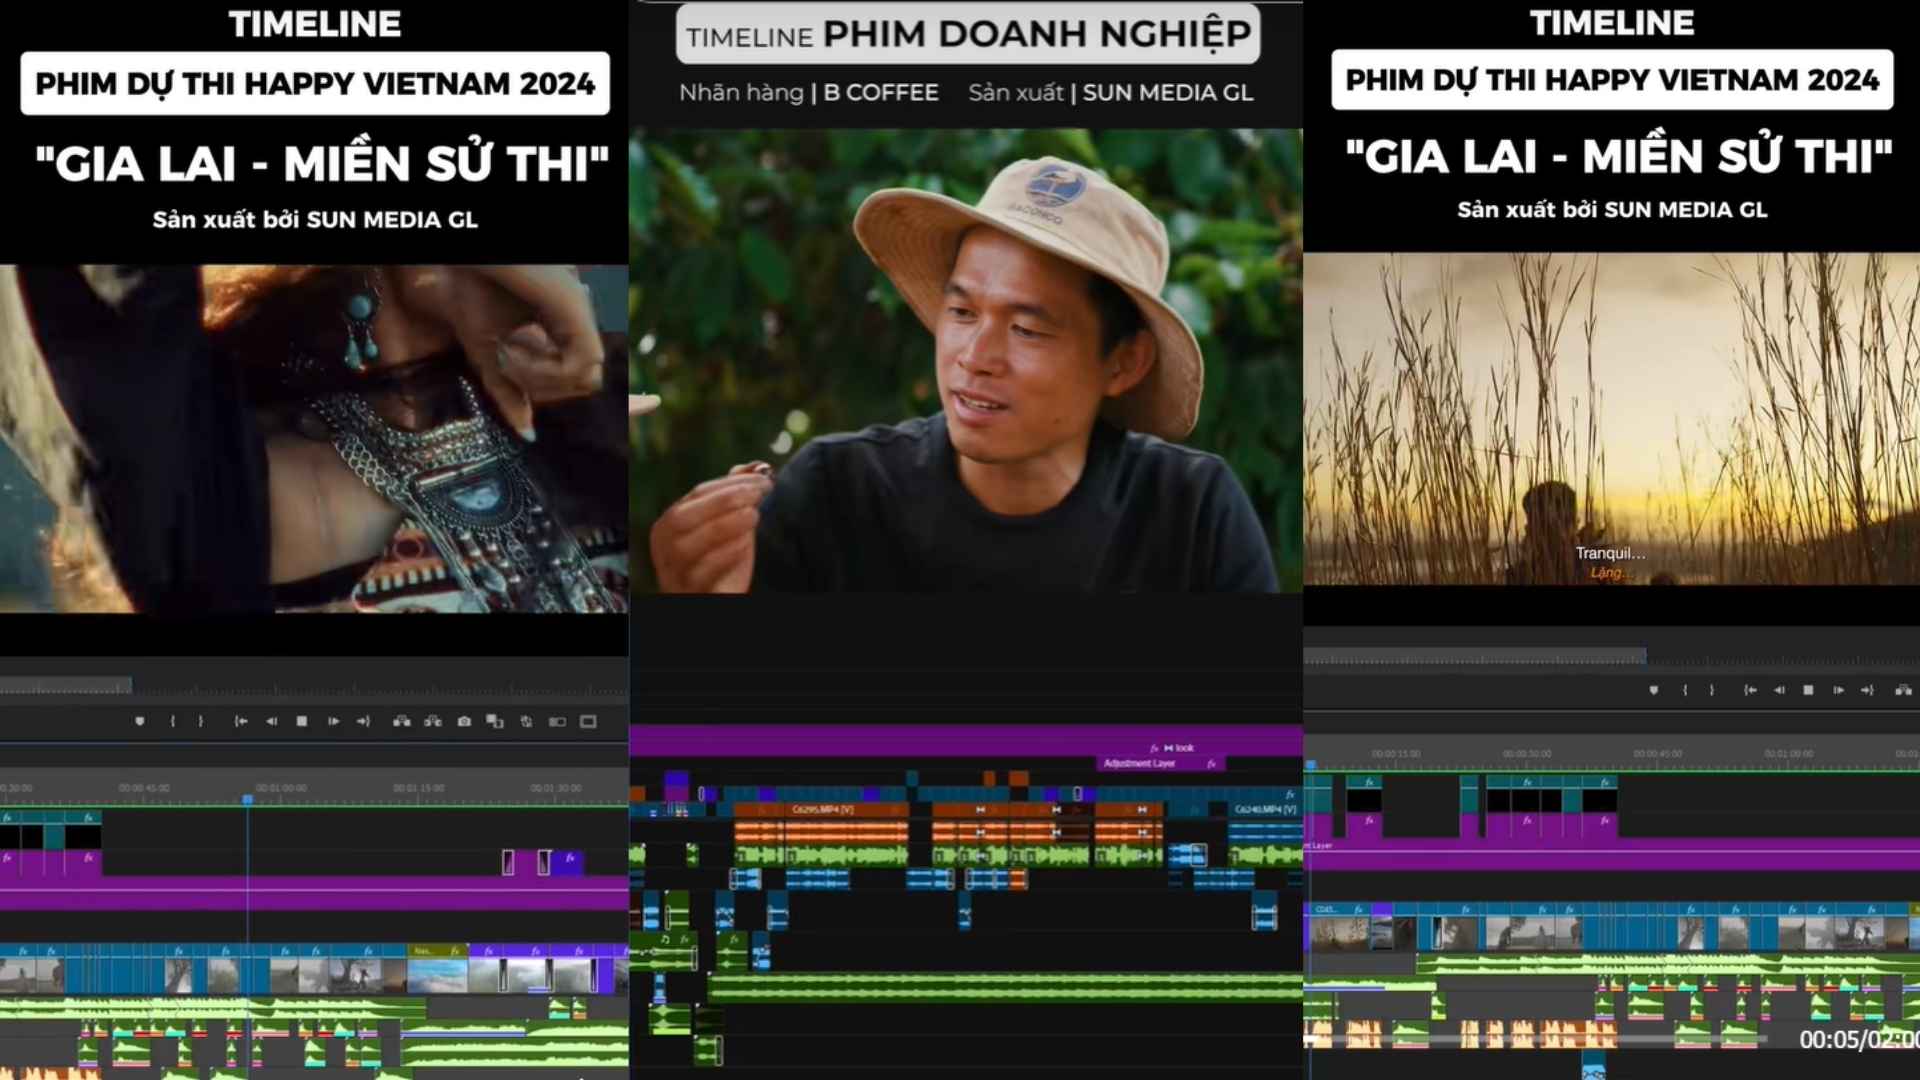Viewport: 1920px width, 1080px height.
Task: Click 'Nhãn hàng | B COFFEE' label
Action: coord(808,92)
